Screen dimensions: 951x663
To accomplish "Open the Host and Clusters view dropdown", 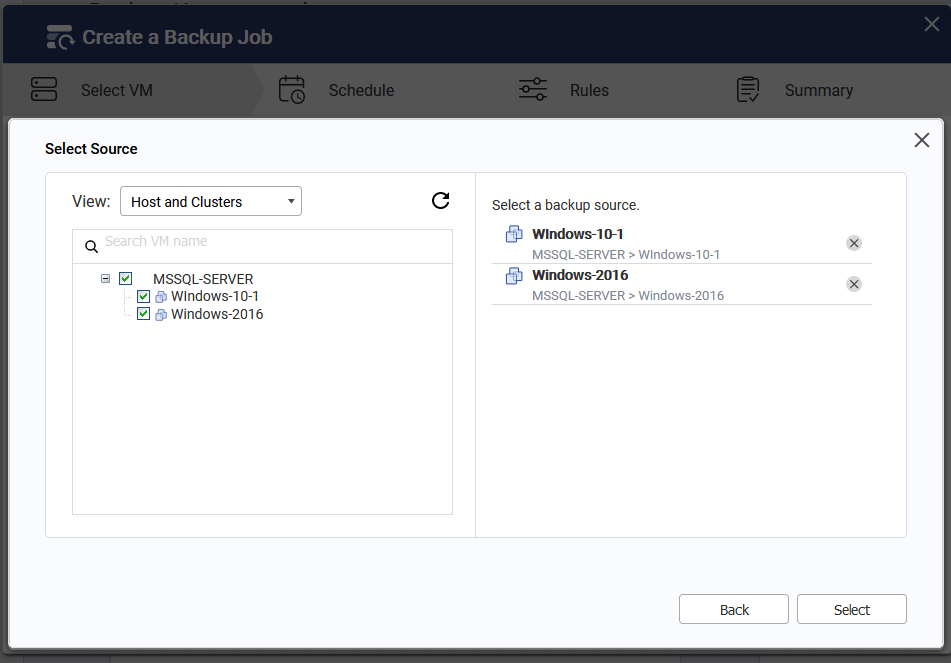I will click(x=211, y=201).
